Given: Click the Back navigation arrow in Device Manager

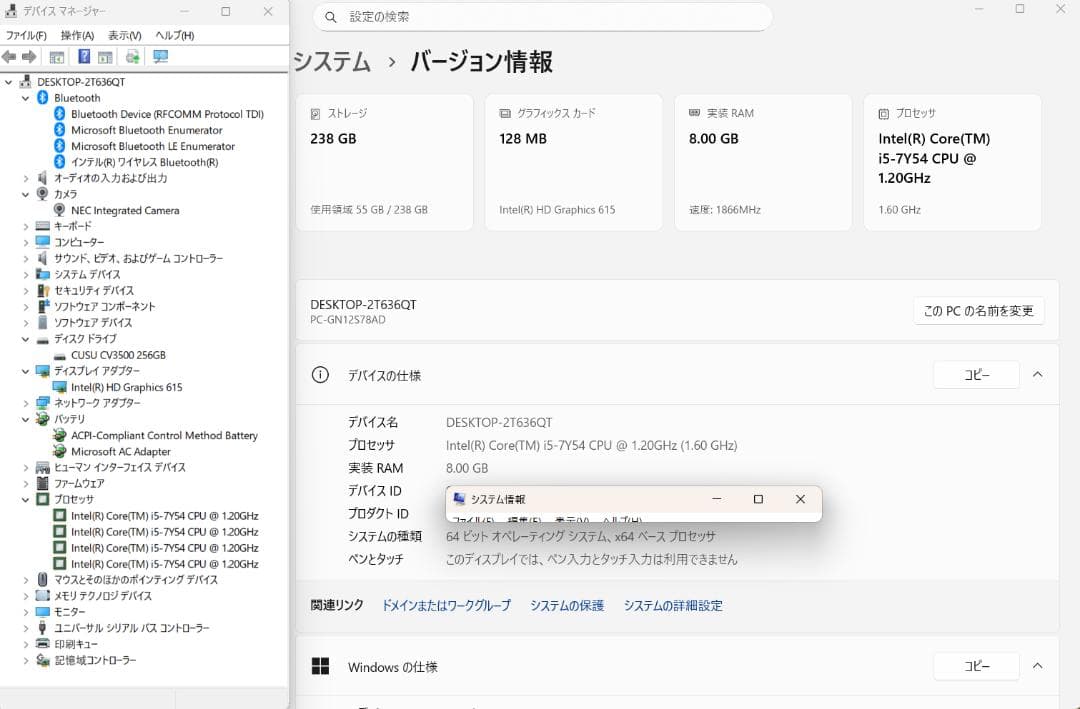Looking at the screenshot, I should tap(8, 56).
